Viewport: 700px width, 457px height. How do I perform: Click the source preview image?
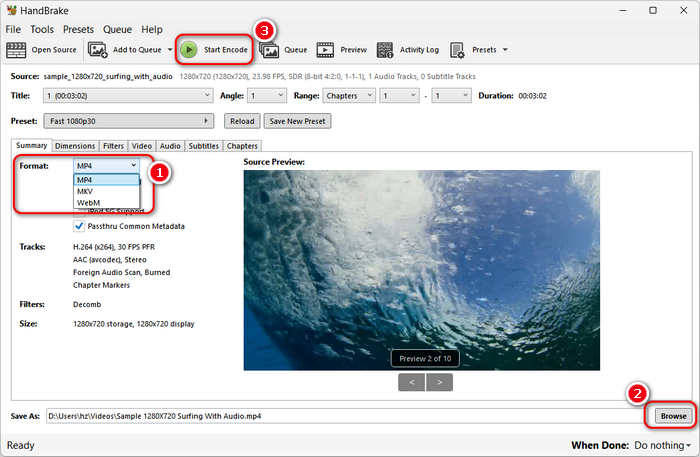pyautogui.click(x=421, y=270)
